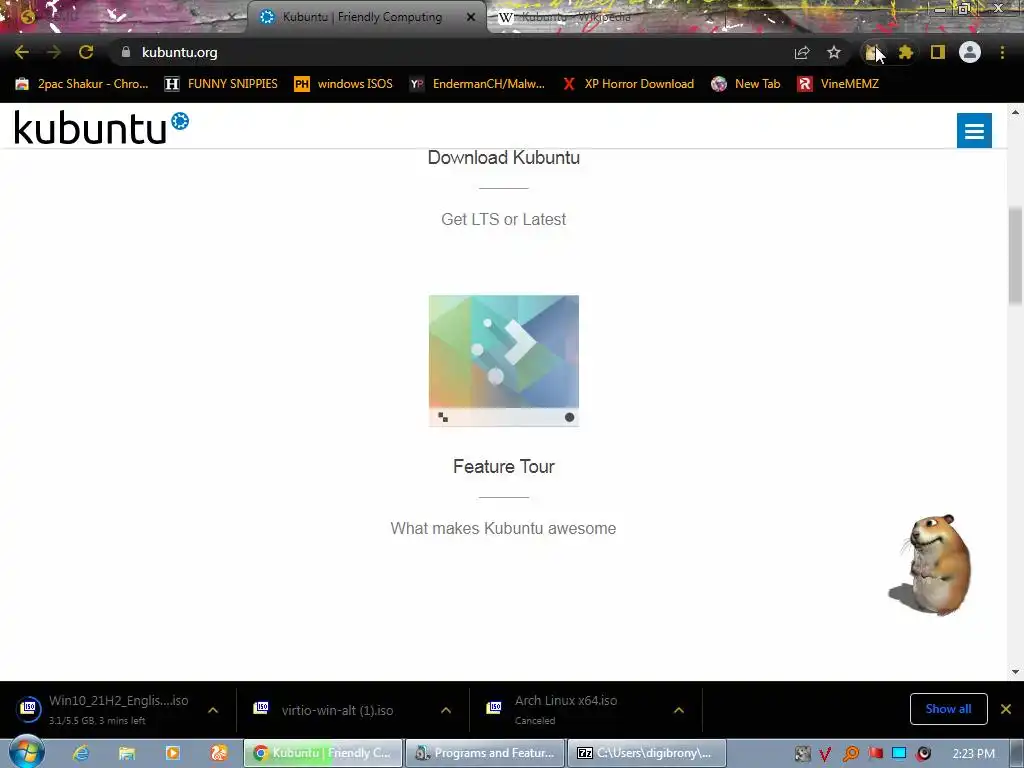This screenshot has width=1024, height=768.
Task: Open the windows ISOS bookmark
Action: (344, 84)
